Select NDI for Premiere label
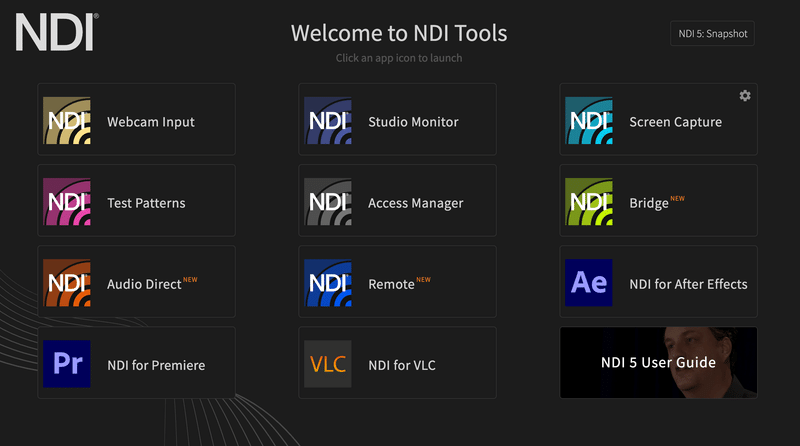The width and height of the screenshot is (800, 446). 156,365
